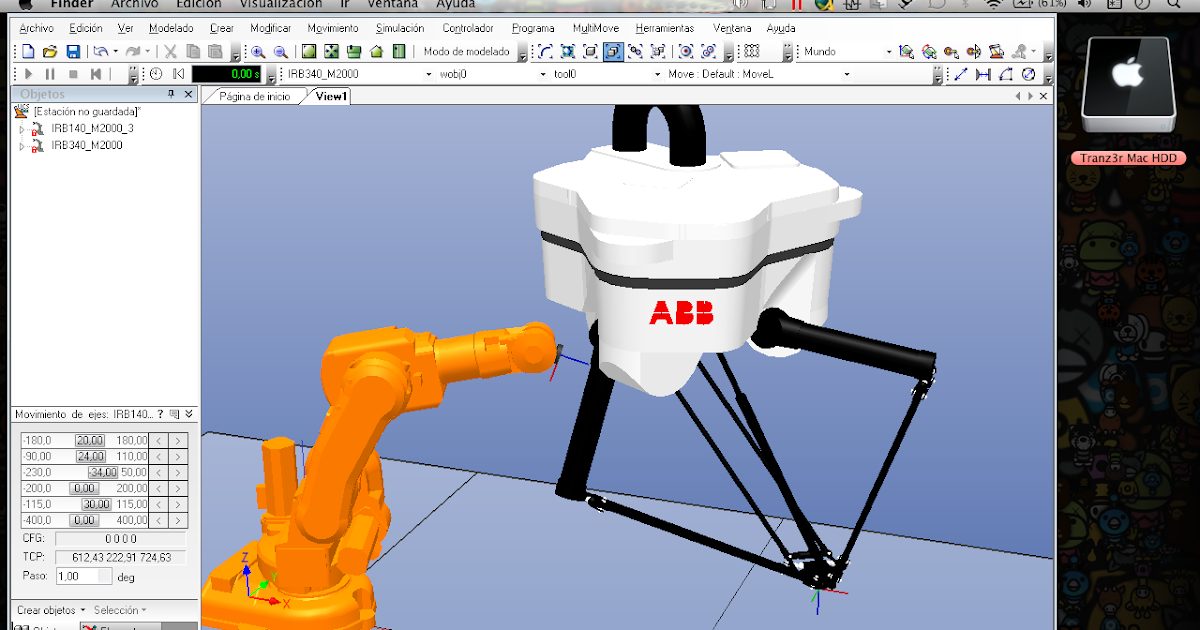
Task: Increase first axis with right arrow
Action: pyautogui.click(x=177, y=440)
